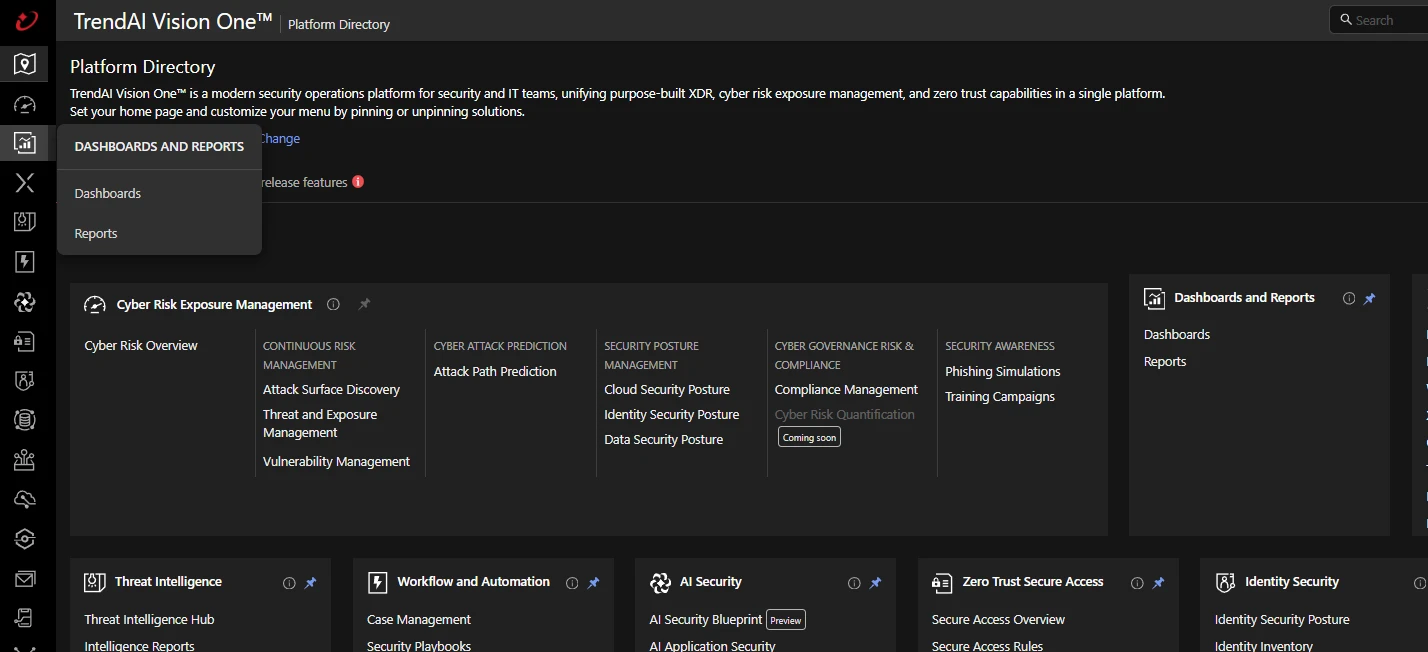Screen dimensions: 1428x652
Task: Toggle pin on Workflow and Automation card
Action: [x=593, y=583]
